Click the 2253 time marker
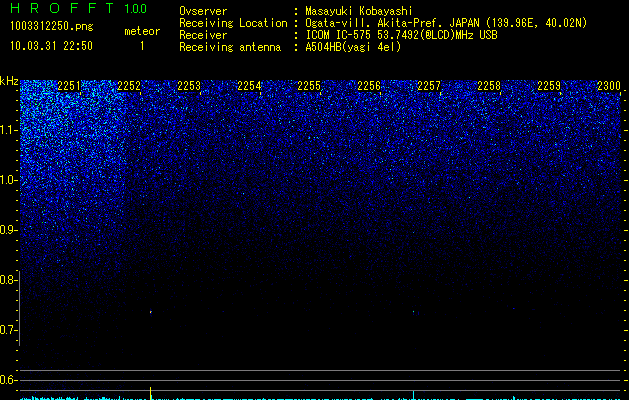 coord(189,86)
